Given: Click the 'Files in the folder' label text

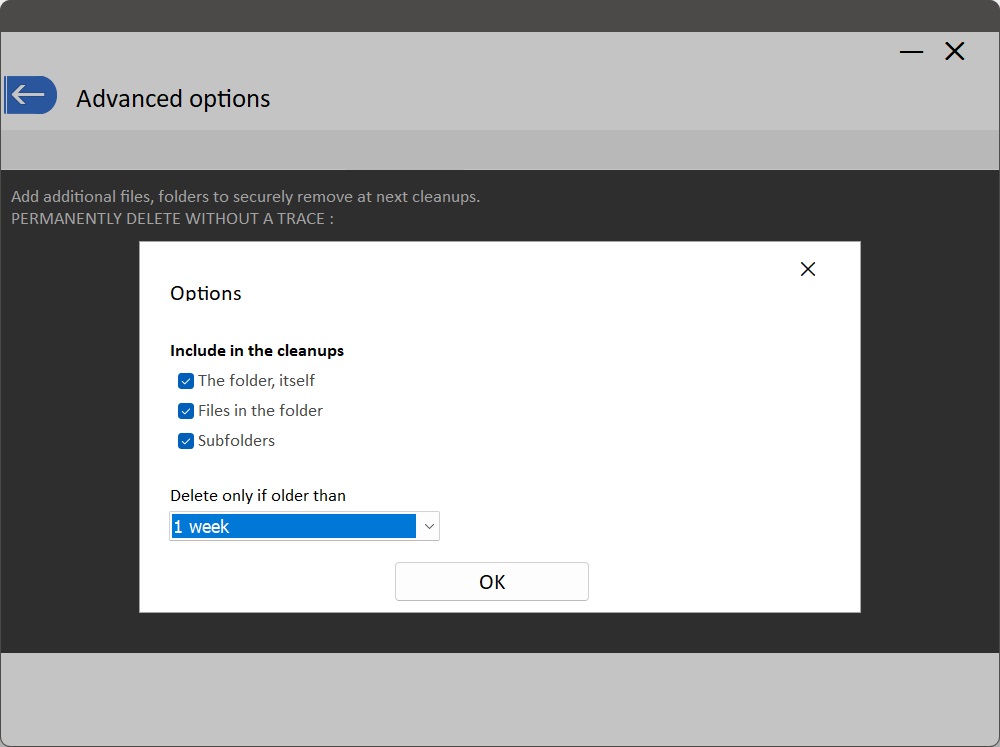Looking at the screenshot, I should (x=260, y=411).
